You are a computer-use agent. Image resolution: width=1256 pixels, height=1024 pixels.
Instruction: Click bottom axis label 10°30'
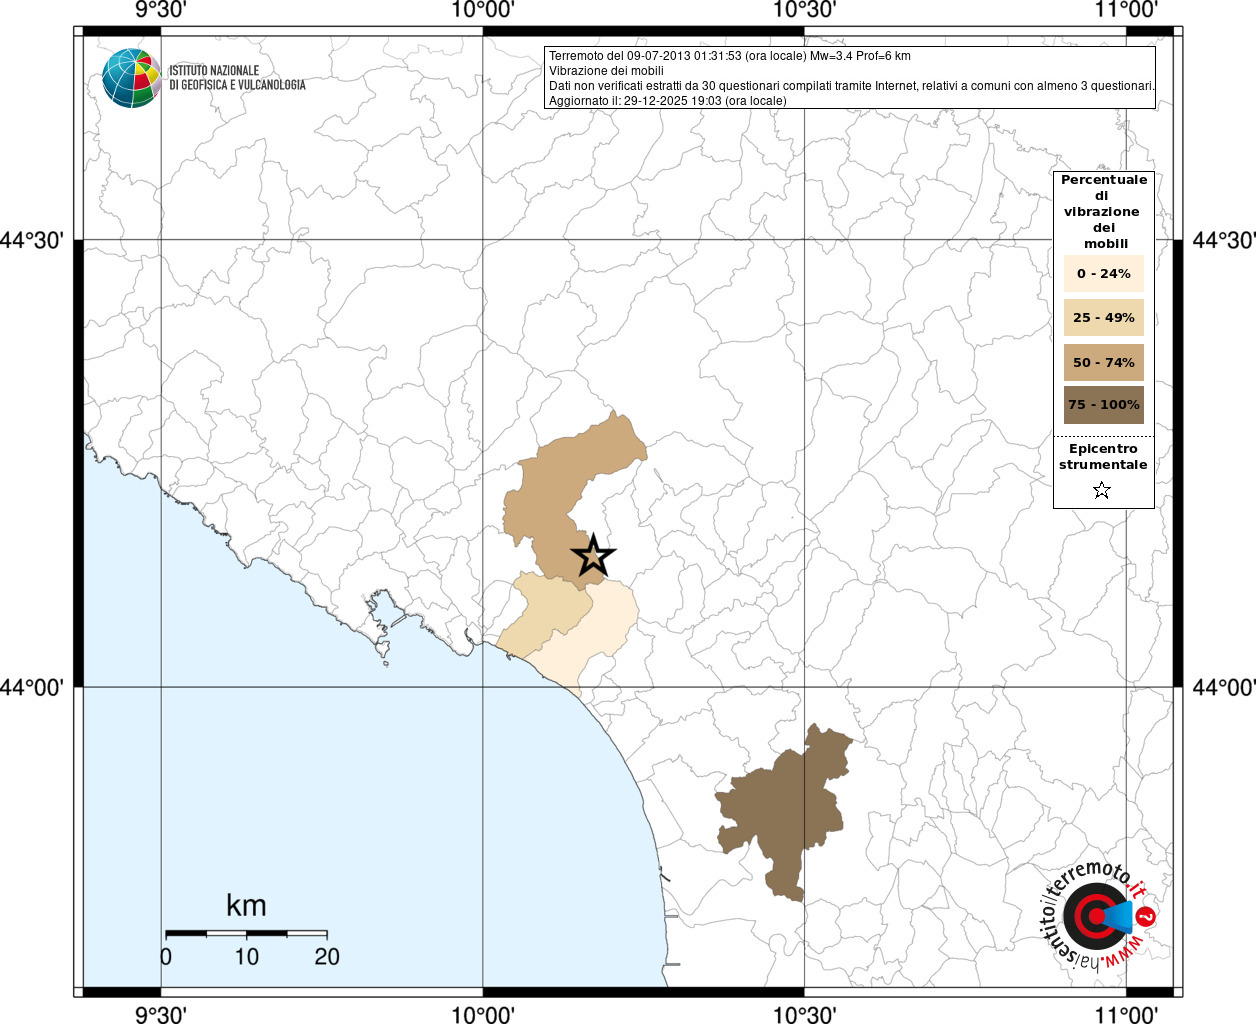coord(804,1014)
